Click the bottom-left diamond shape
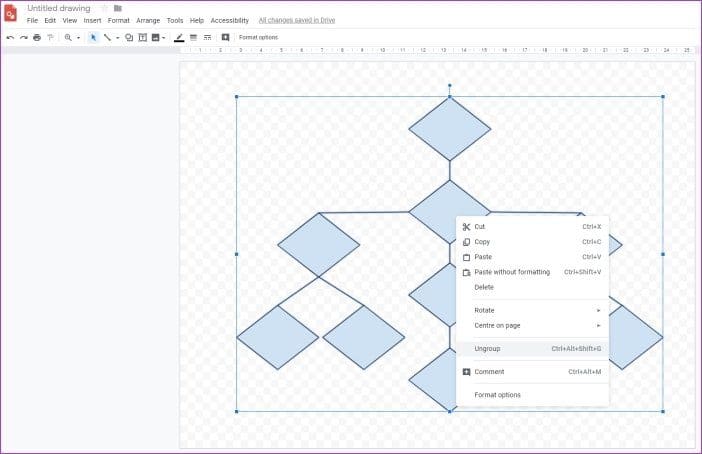 (x=278, y=338)
